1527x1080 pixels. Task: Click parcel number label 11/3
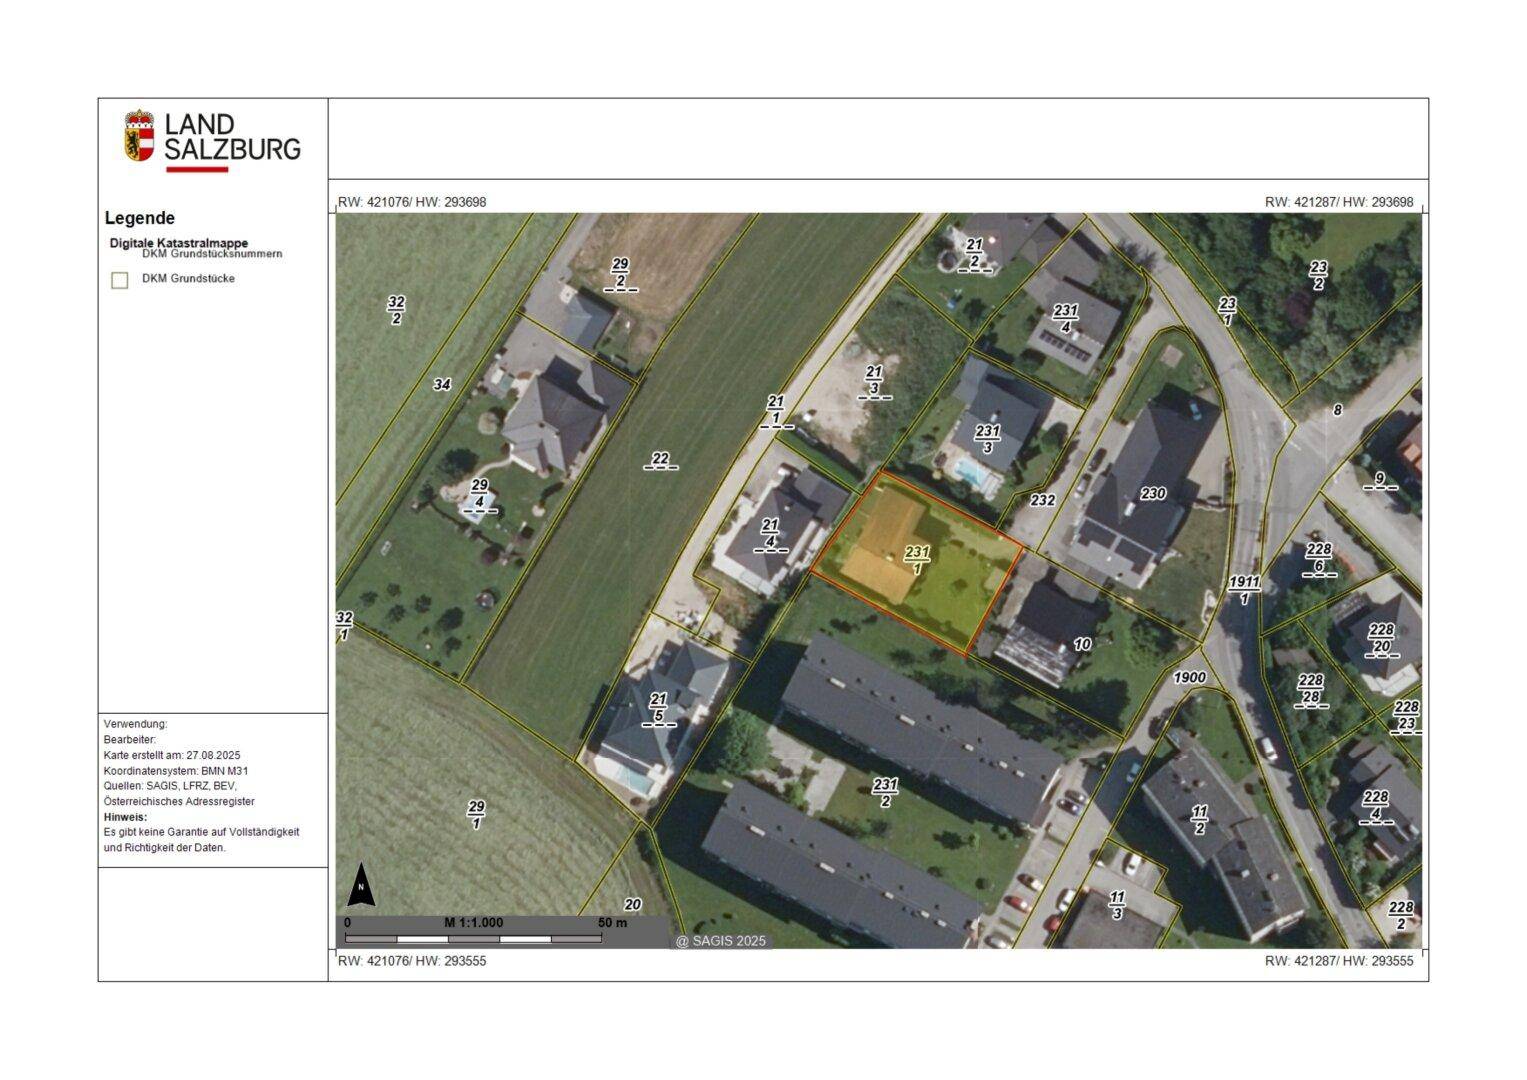click(x=1117, y=906)
